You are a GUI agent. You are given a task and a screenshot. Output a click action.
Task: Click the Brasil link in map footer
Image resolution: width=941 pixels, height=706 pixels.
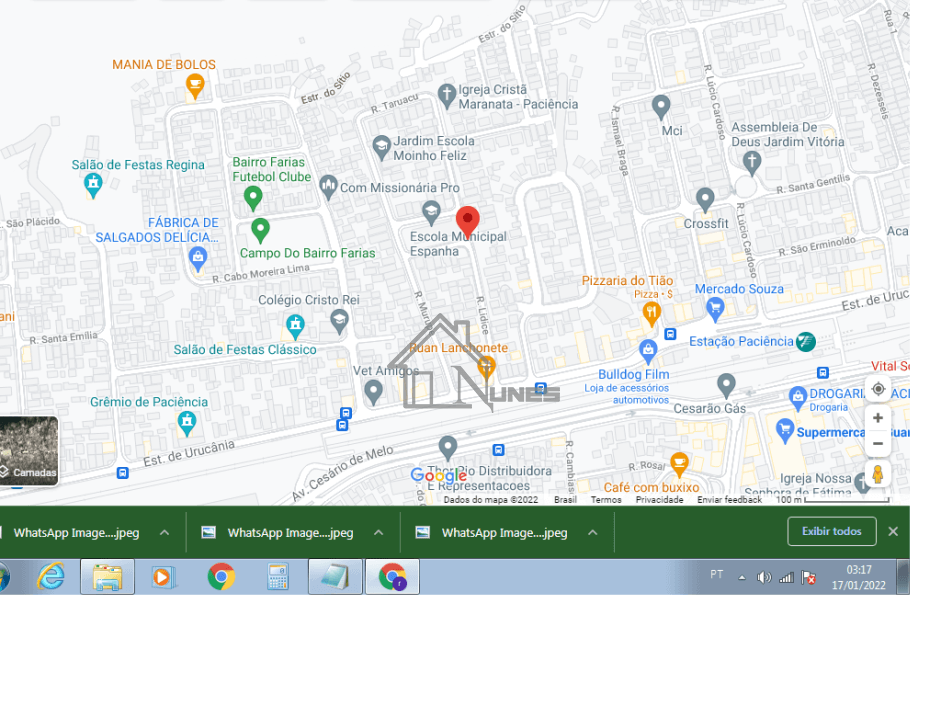565,499
